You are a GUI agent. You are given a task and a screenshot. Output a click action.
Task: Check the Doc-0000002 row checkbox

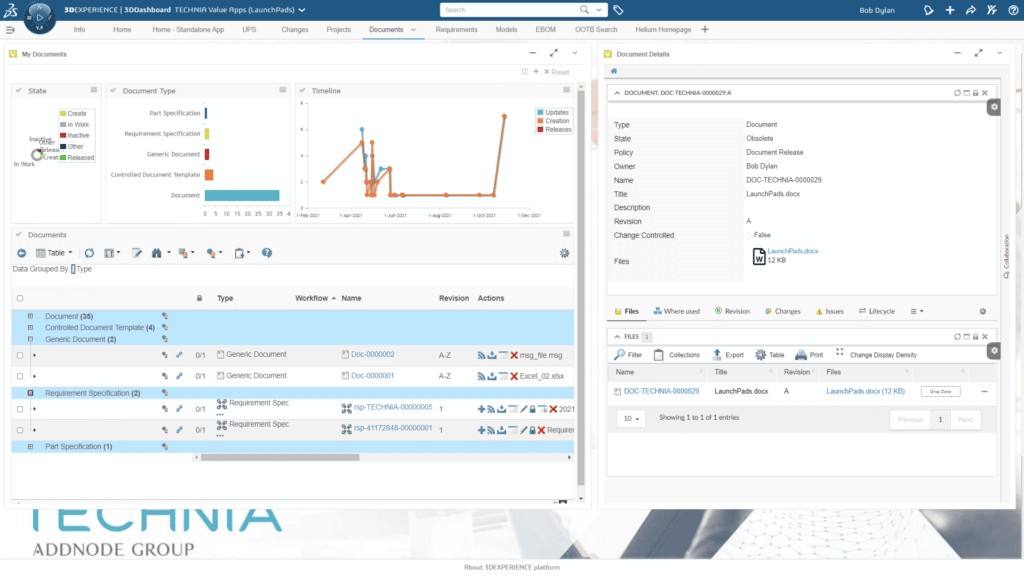click(x=20, y=356)
